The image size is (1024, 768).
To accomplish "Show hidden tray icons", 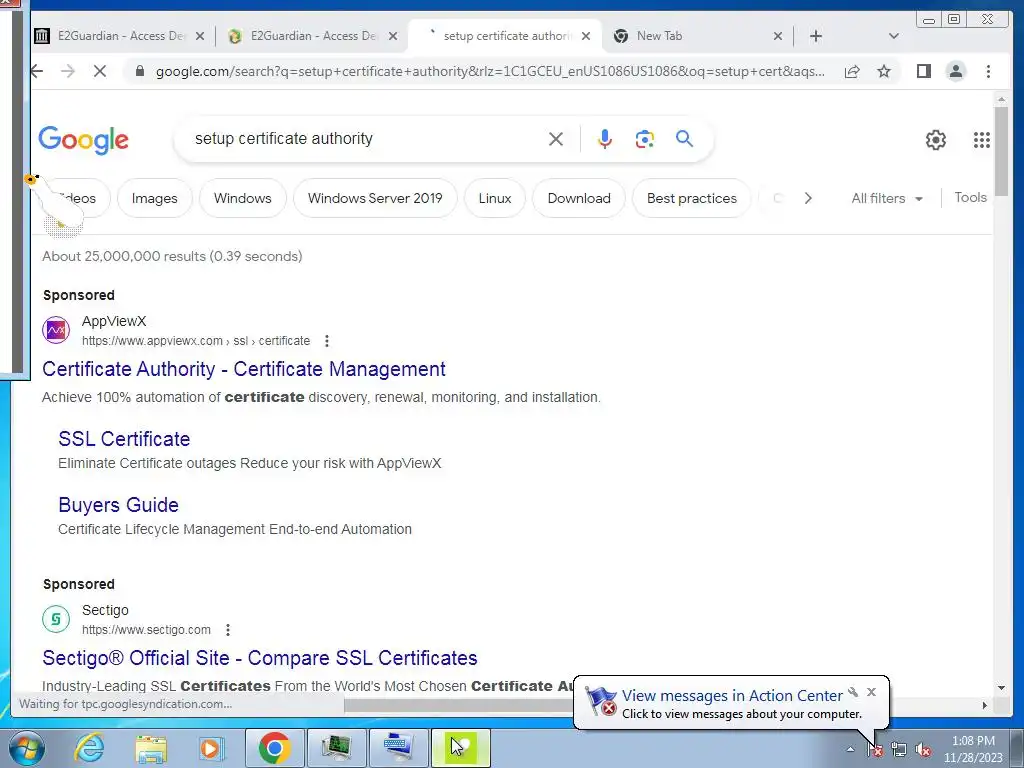I will click(850, 750).
